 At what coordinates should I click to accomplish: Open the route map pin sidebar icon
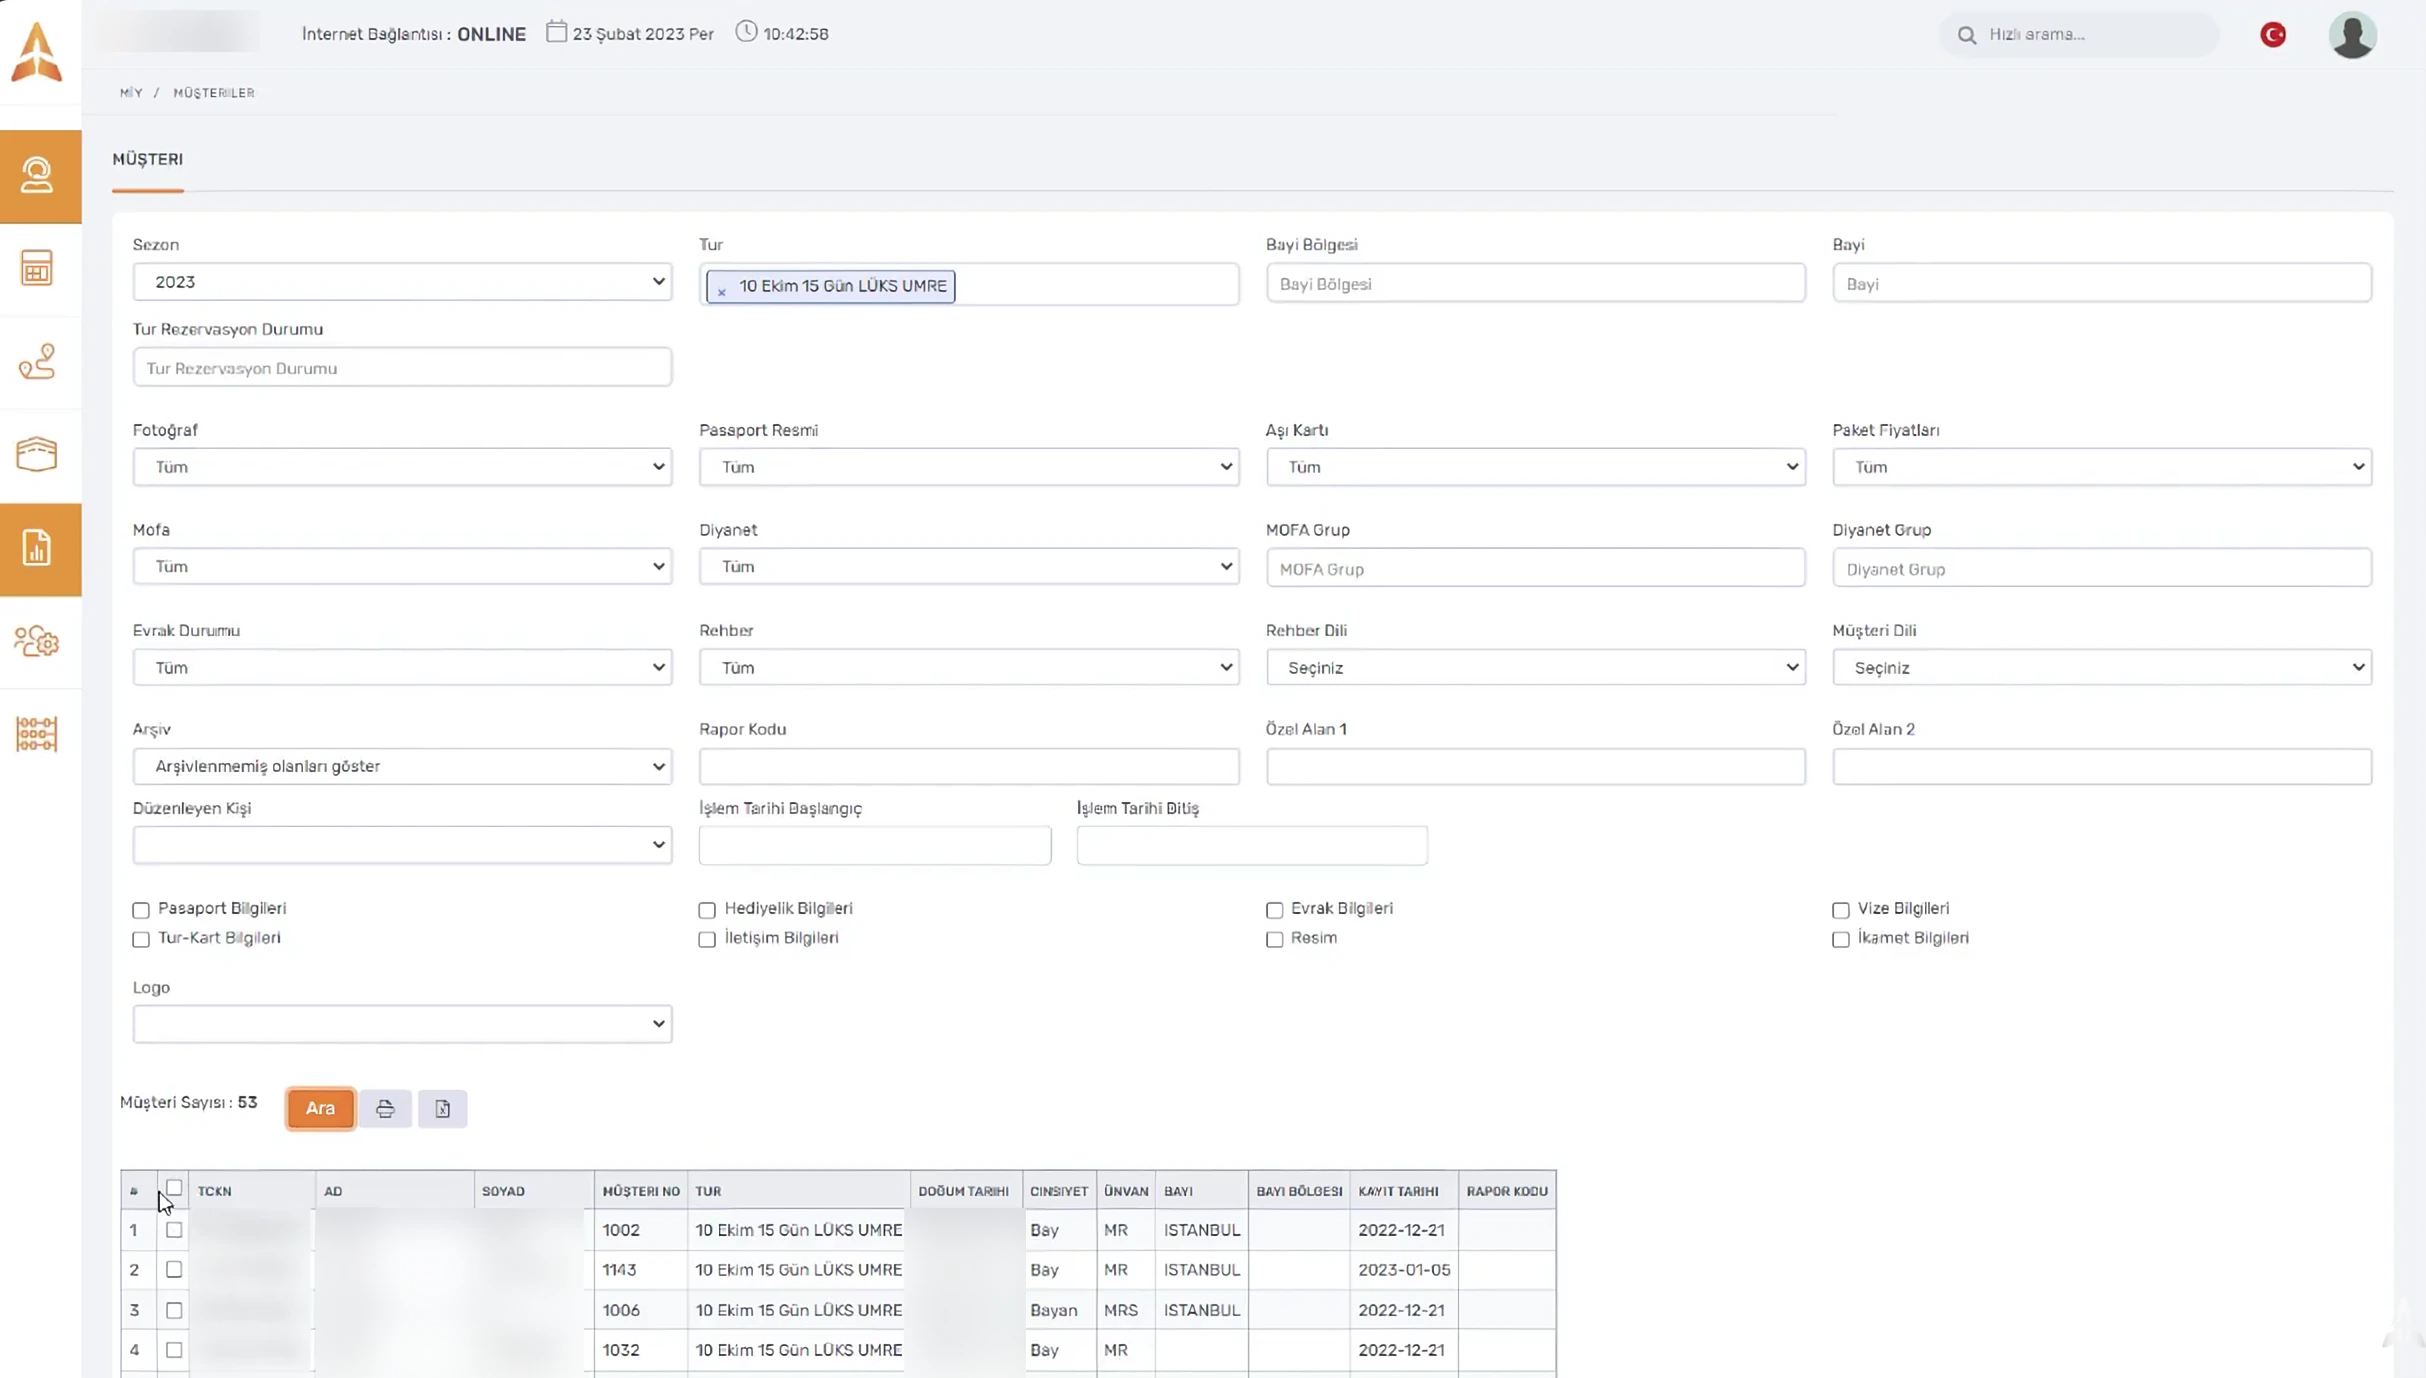(37, 361)
